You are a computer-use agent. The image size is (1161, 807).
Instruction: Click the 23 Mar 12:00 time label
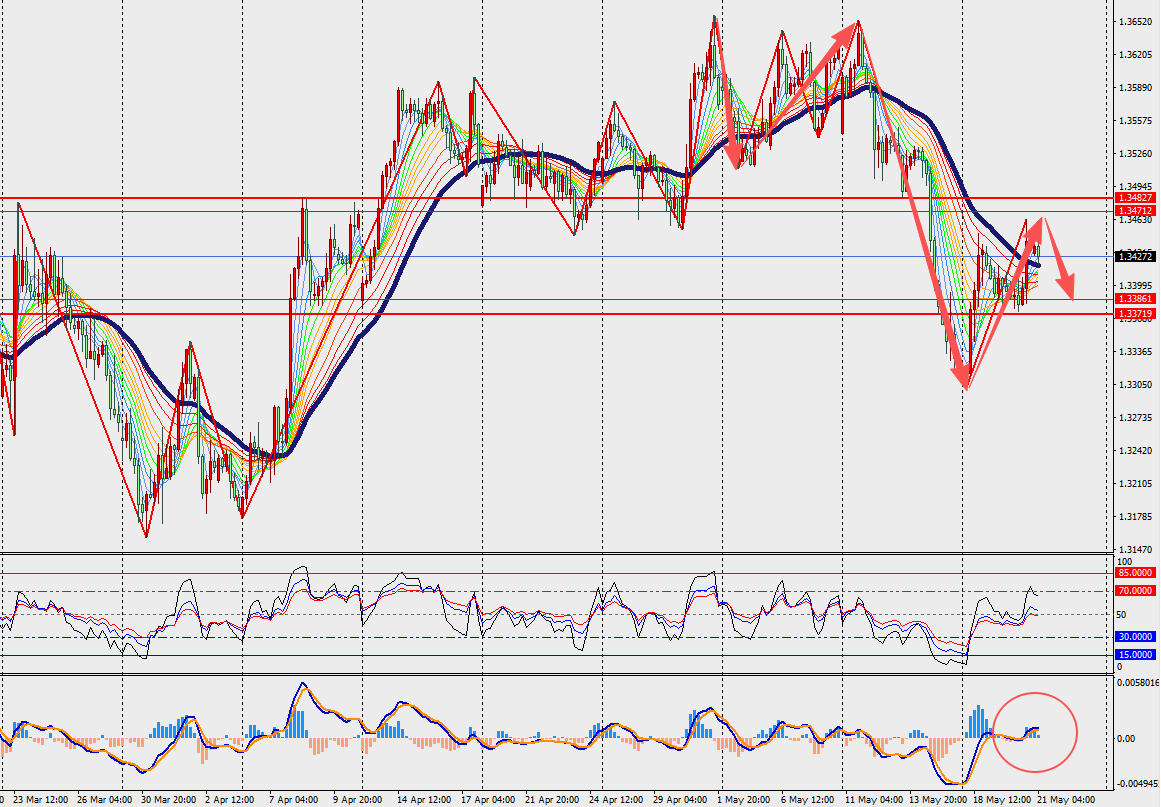tap(41, 800)
